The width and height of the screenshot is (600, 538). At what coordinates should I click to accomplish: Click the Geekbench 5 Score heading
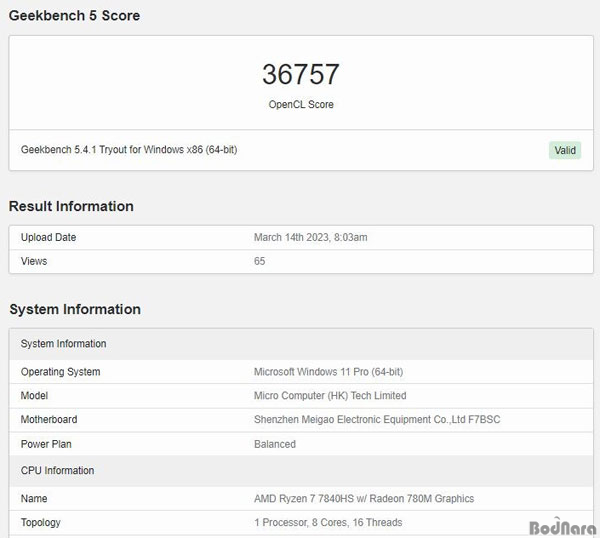point(74,16)
